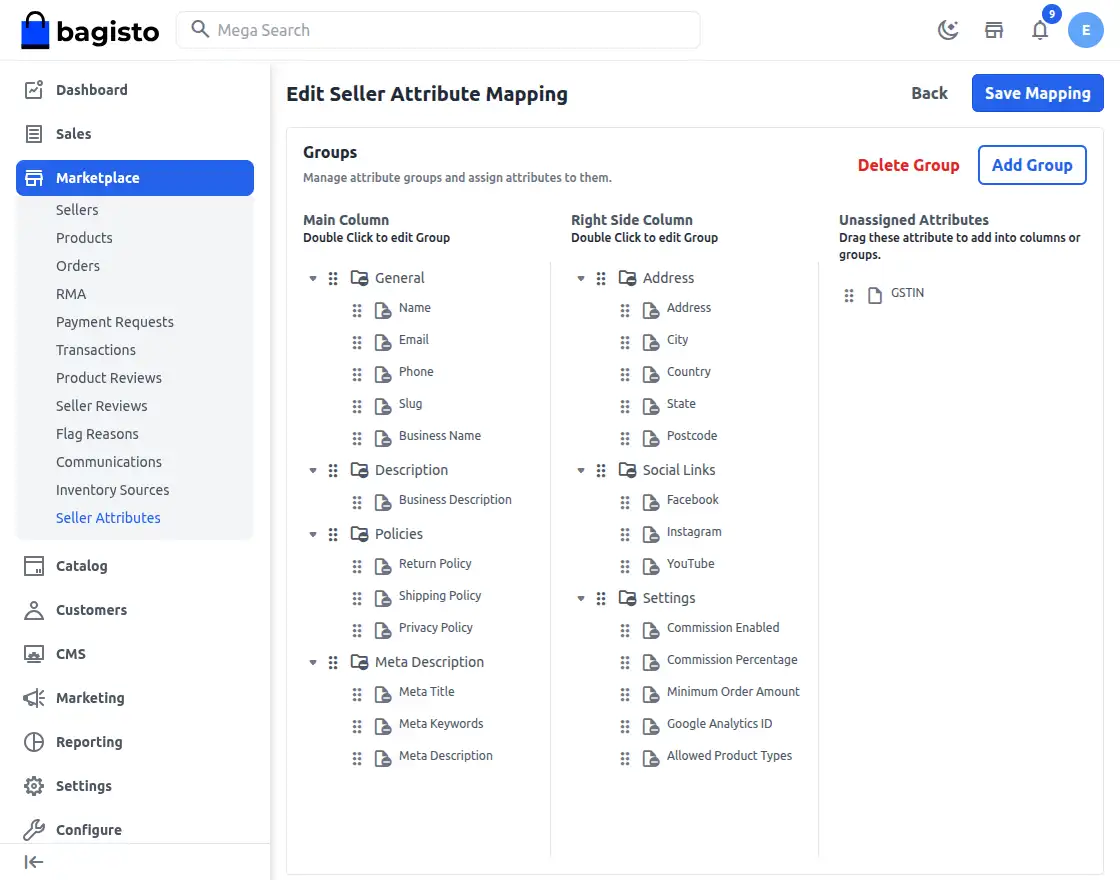Open the Seller Attributes menu item
The height and width of the screenshot is (880, 1120).
[x=108, y=517]
